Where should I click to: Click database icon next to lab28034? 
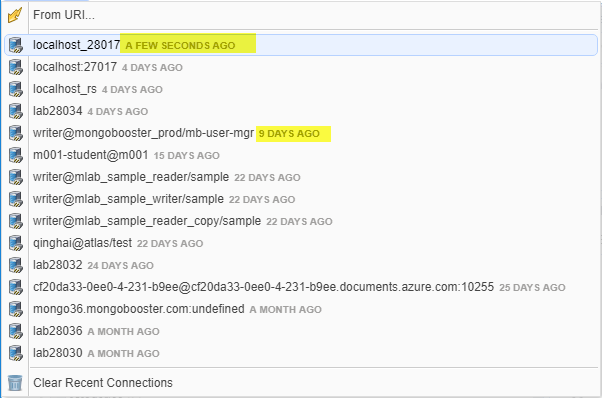coord(16,111)
